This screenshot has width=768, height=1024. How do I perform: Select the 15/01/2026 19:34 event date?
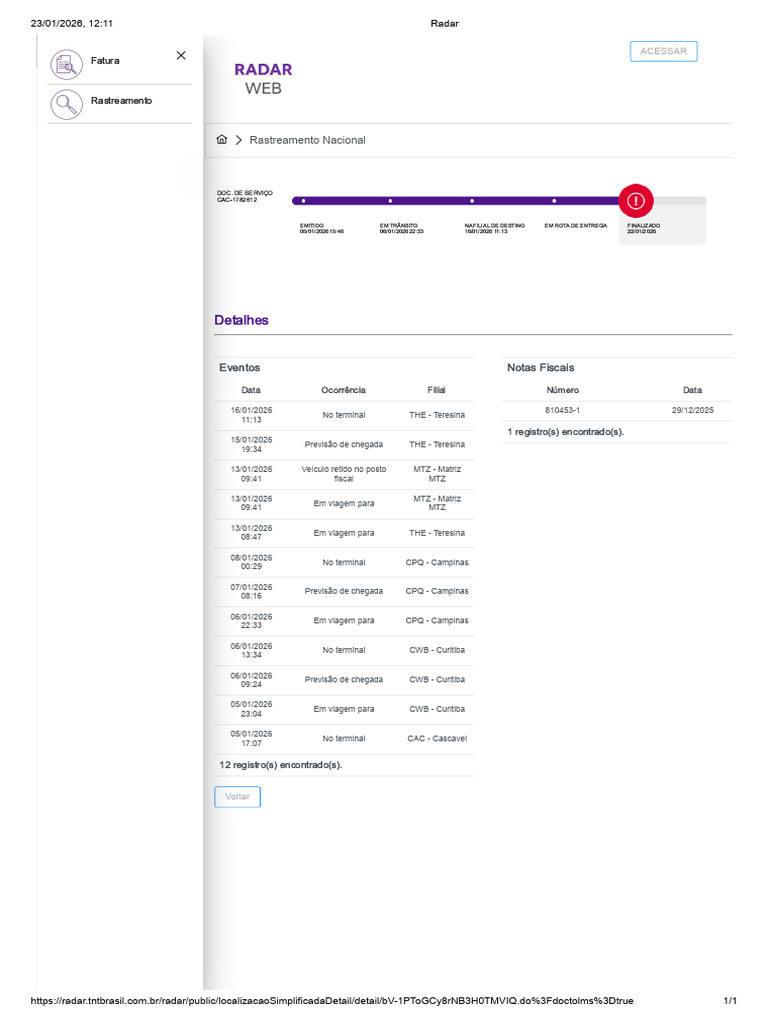[x=251, y=444]
